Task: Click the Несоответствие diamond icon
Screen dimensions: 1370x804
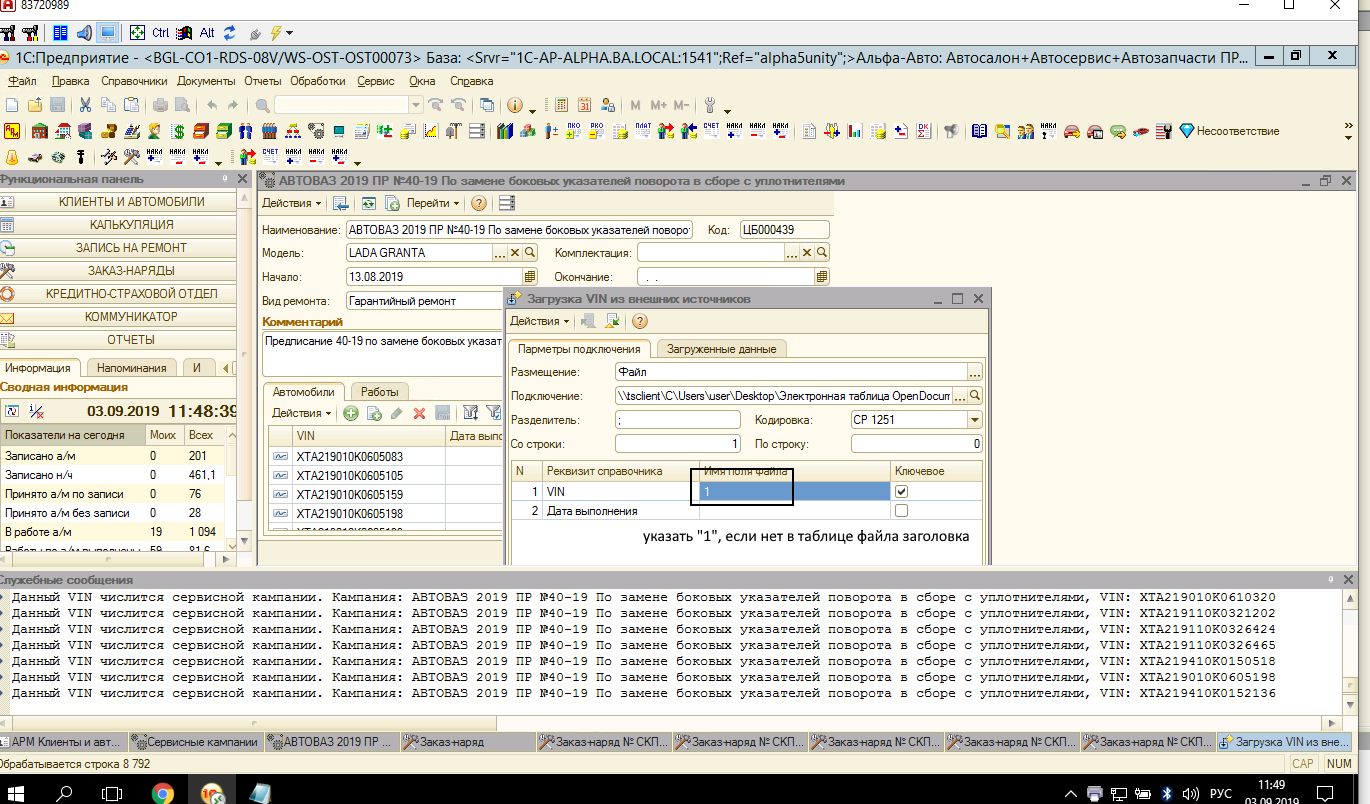Action: 1187,131
